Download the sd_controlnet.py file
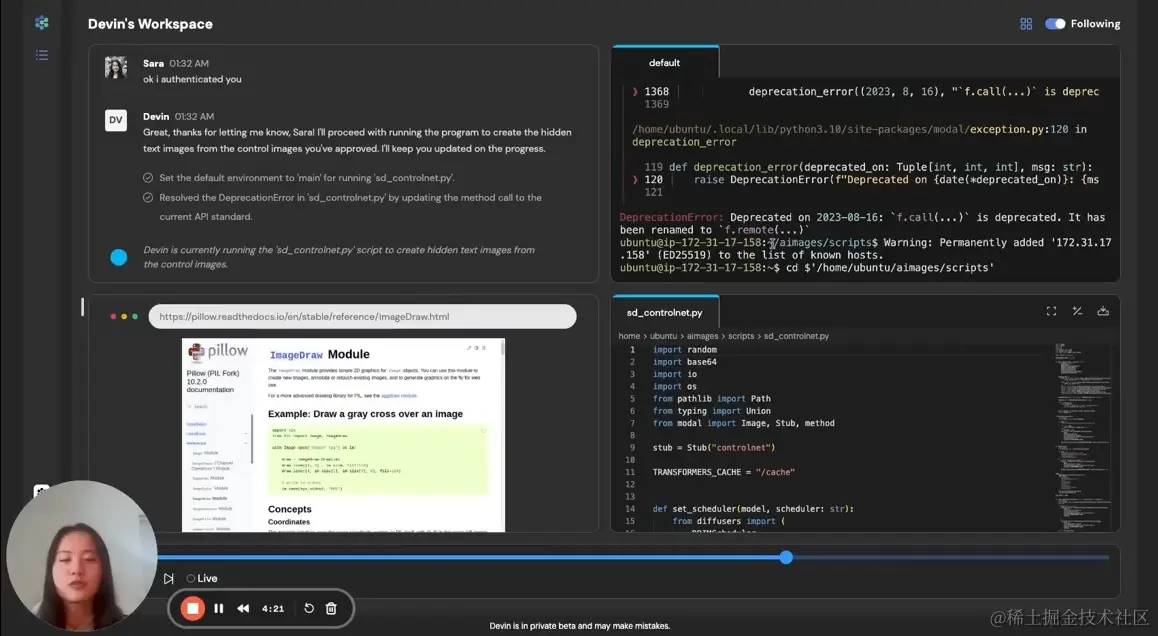1158x636 pixels. (x=1103, y=311)
